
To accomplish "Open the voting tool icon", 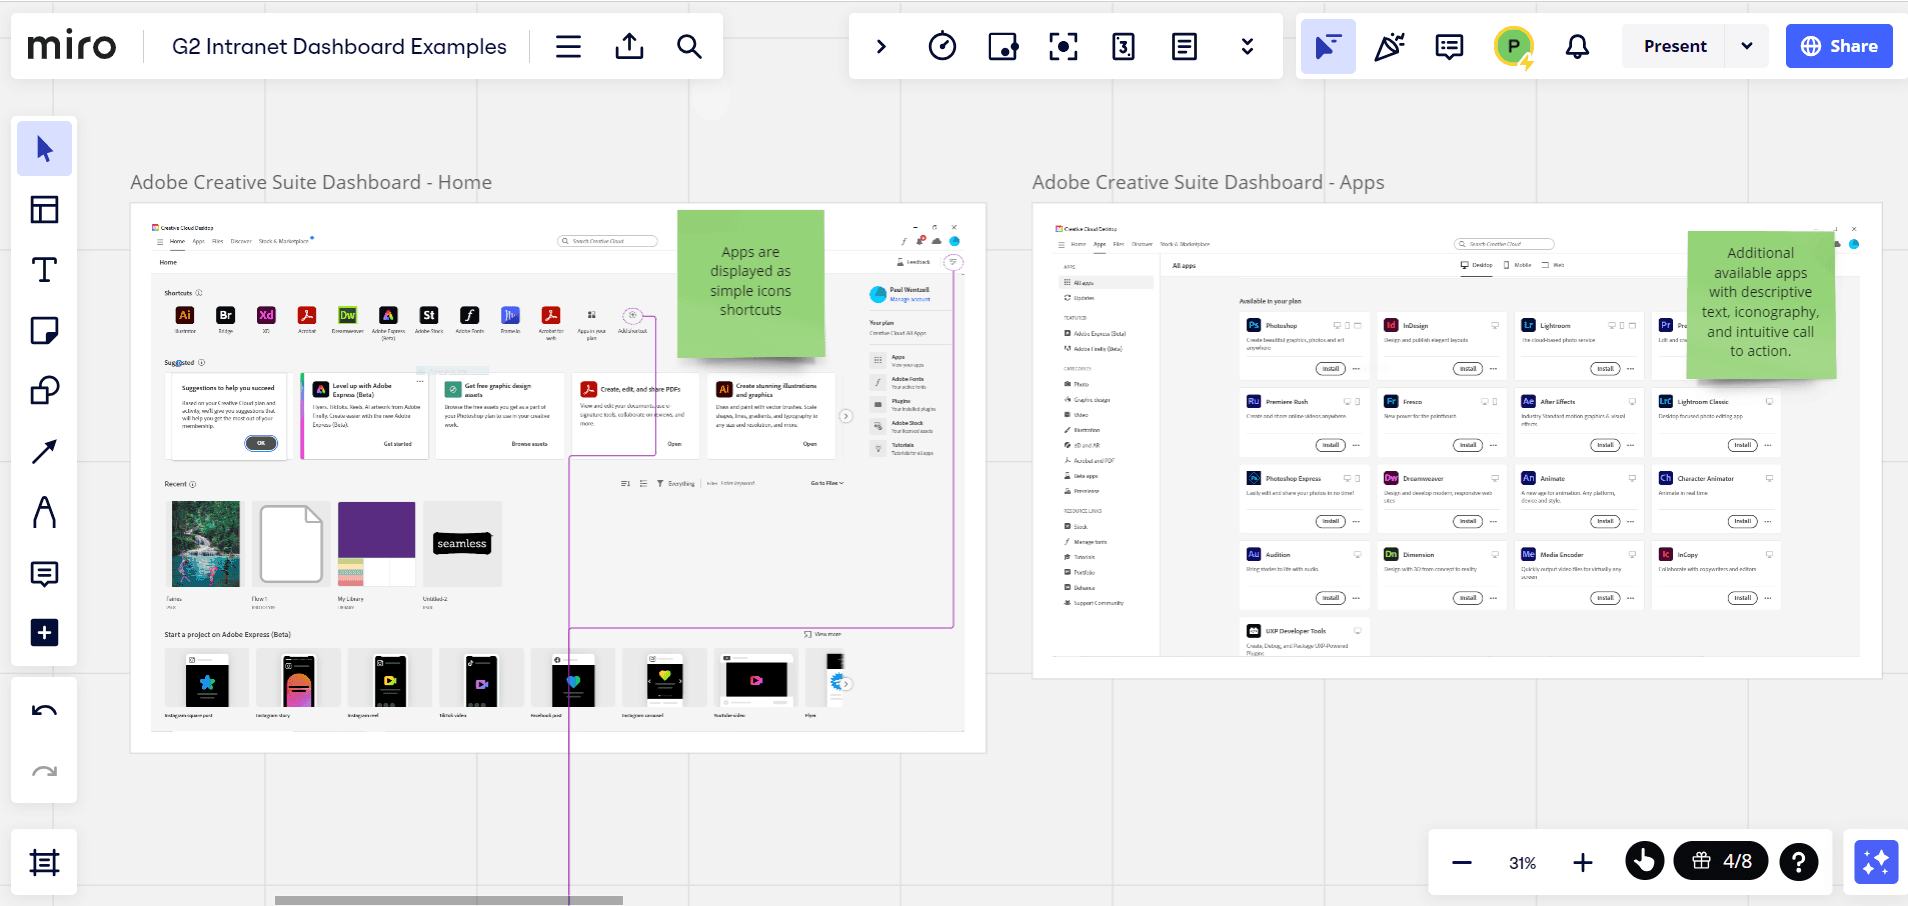I will click(x=1003, y=46).
